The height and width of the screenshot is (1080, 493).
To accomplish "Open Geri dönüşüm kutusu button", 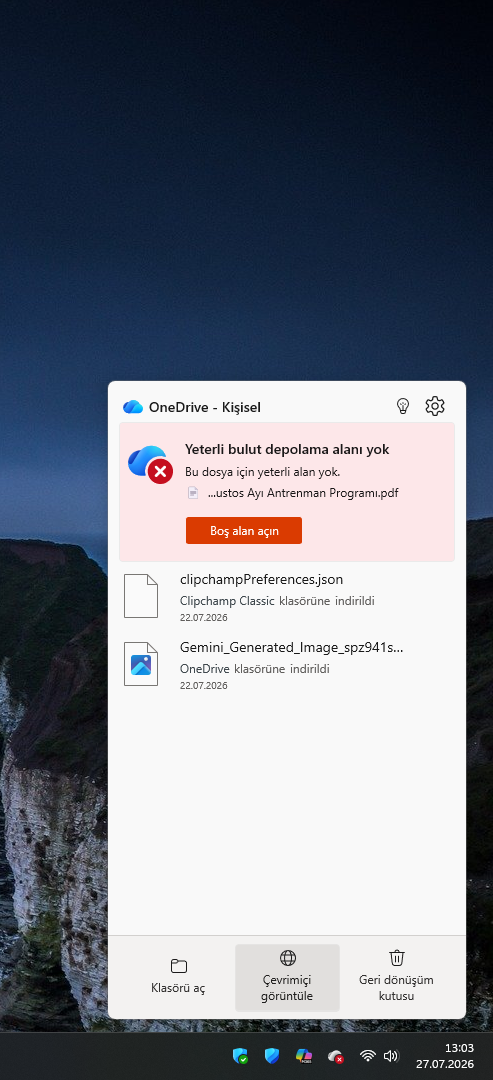I will pyautogui.click(x=397, y=977).
